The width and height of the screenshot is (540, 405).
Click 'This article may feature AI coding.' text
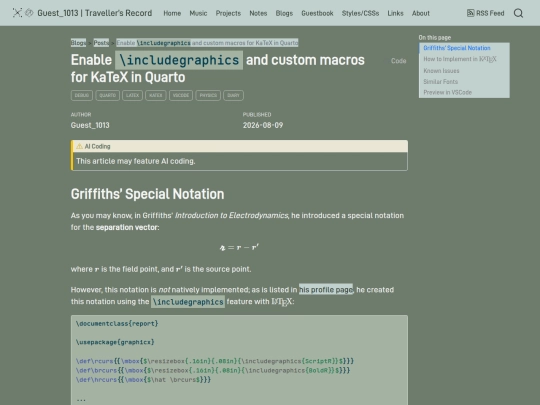(136, 161)
